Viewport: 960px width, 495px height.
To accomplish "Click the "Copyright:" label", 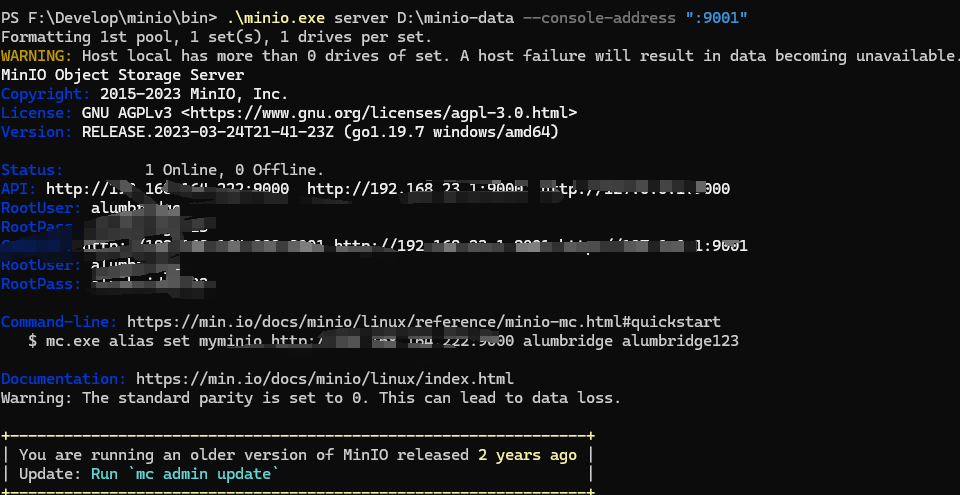I will click(46, 94).
